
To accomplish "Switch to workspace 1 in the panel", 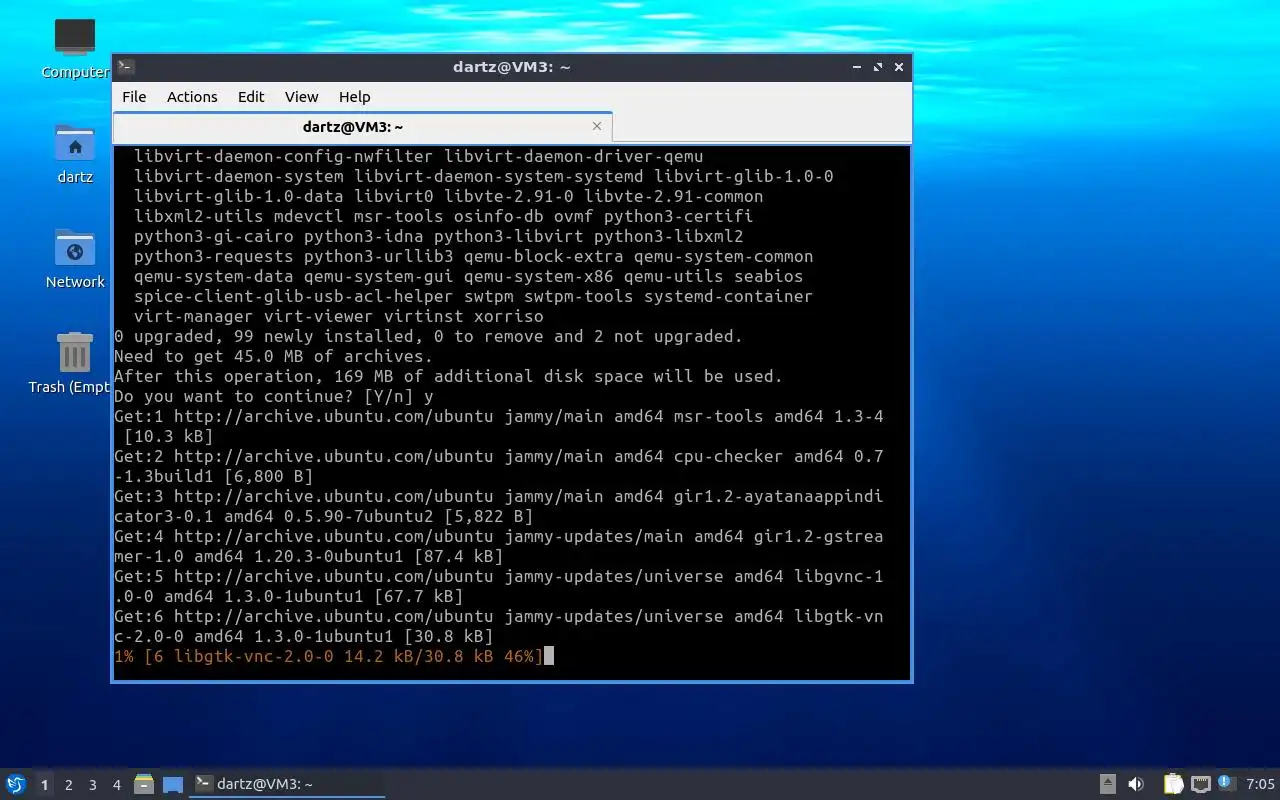I will click(x=44, y=785).
